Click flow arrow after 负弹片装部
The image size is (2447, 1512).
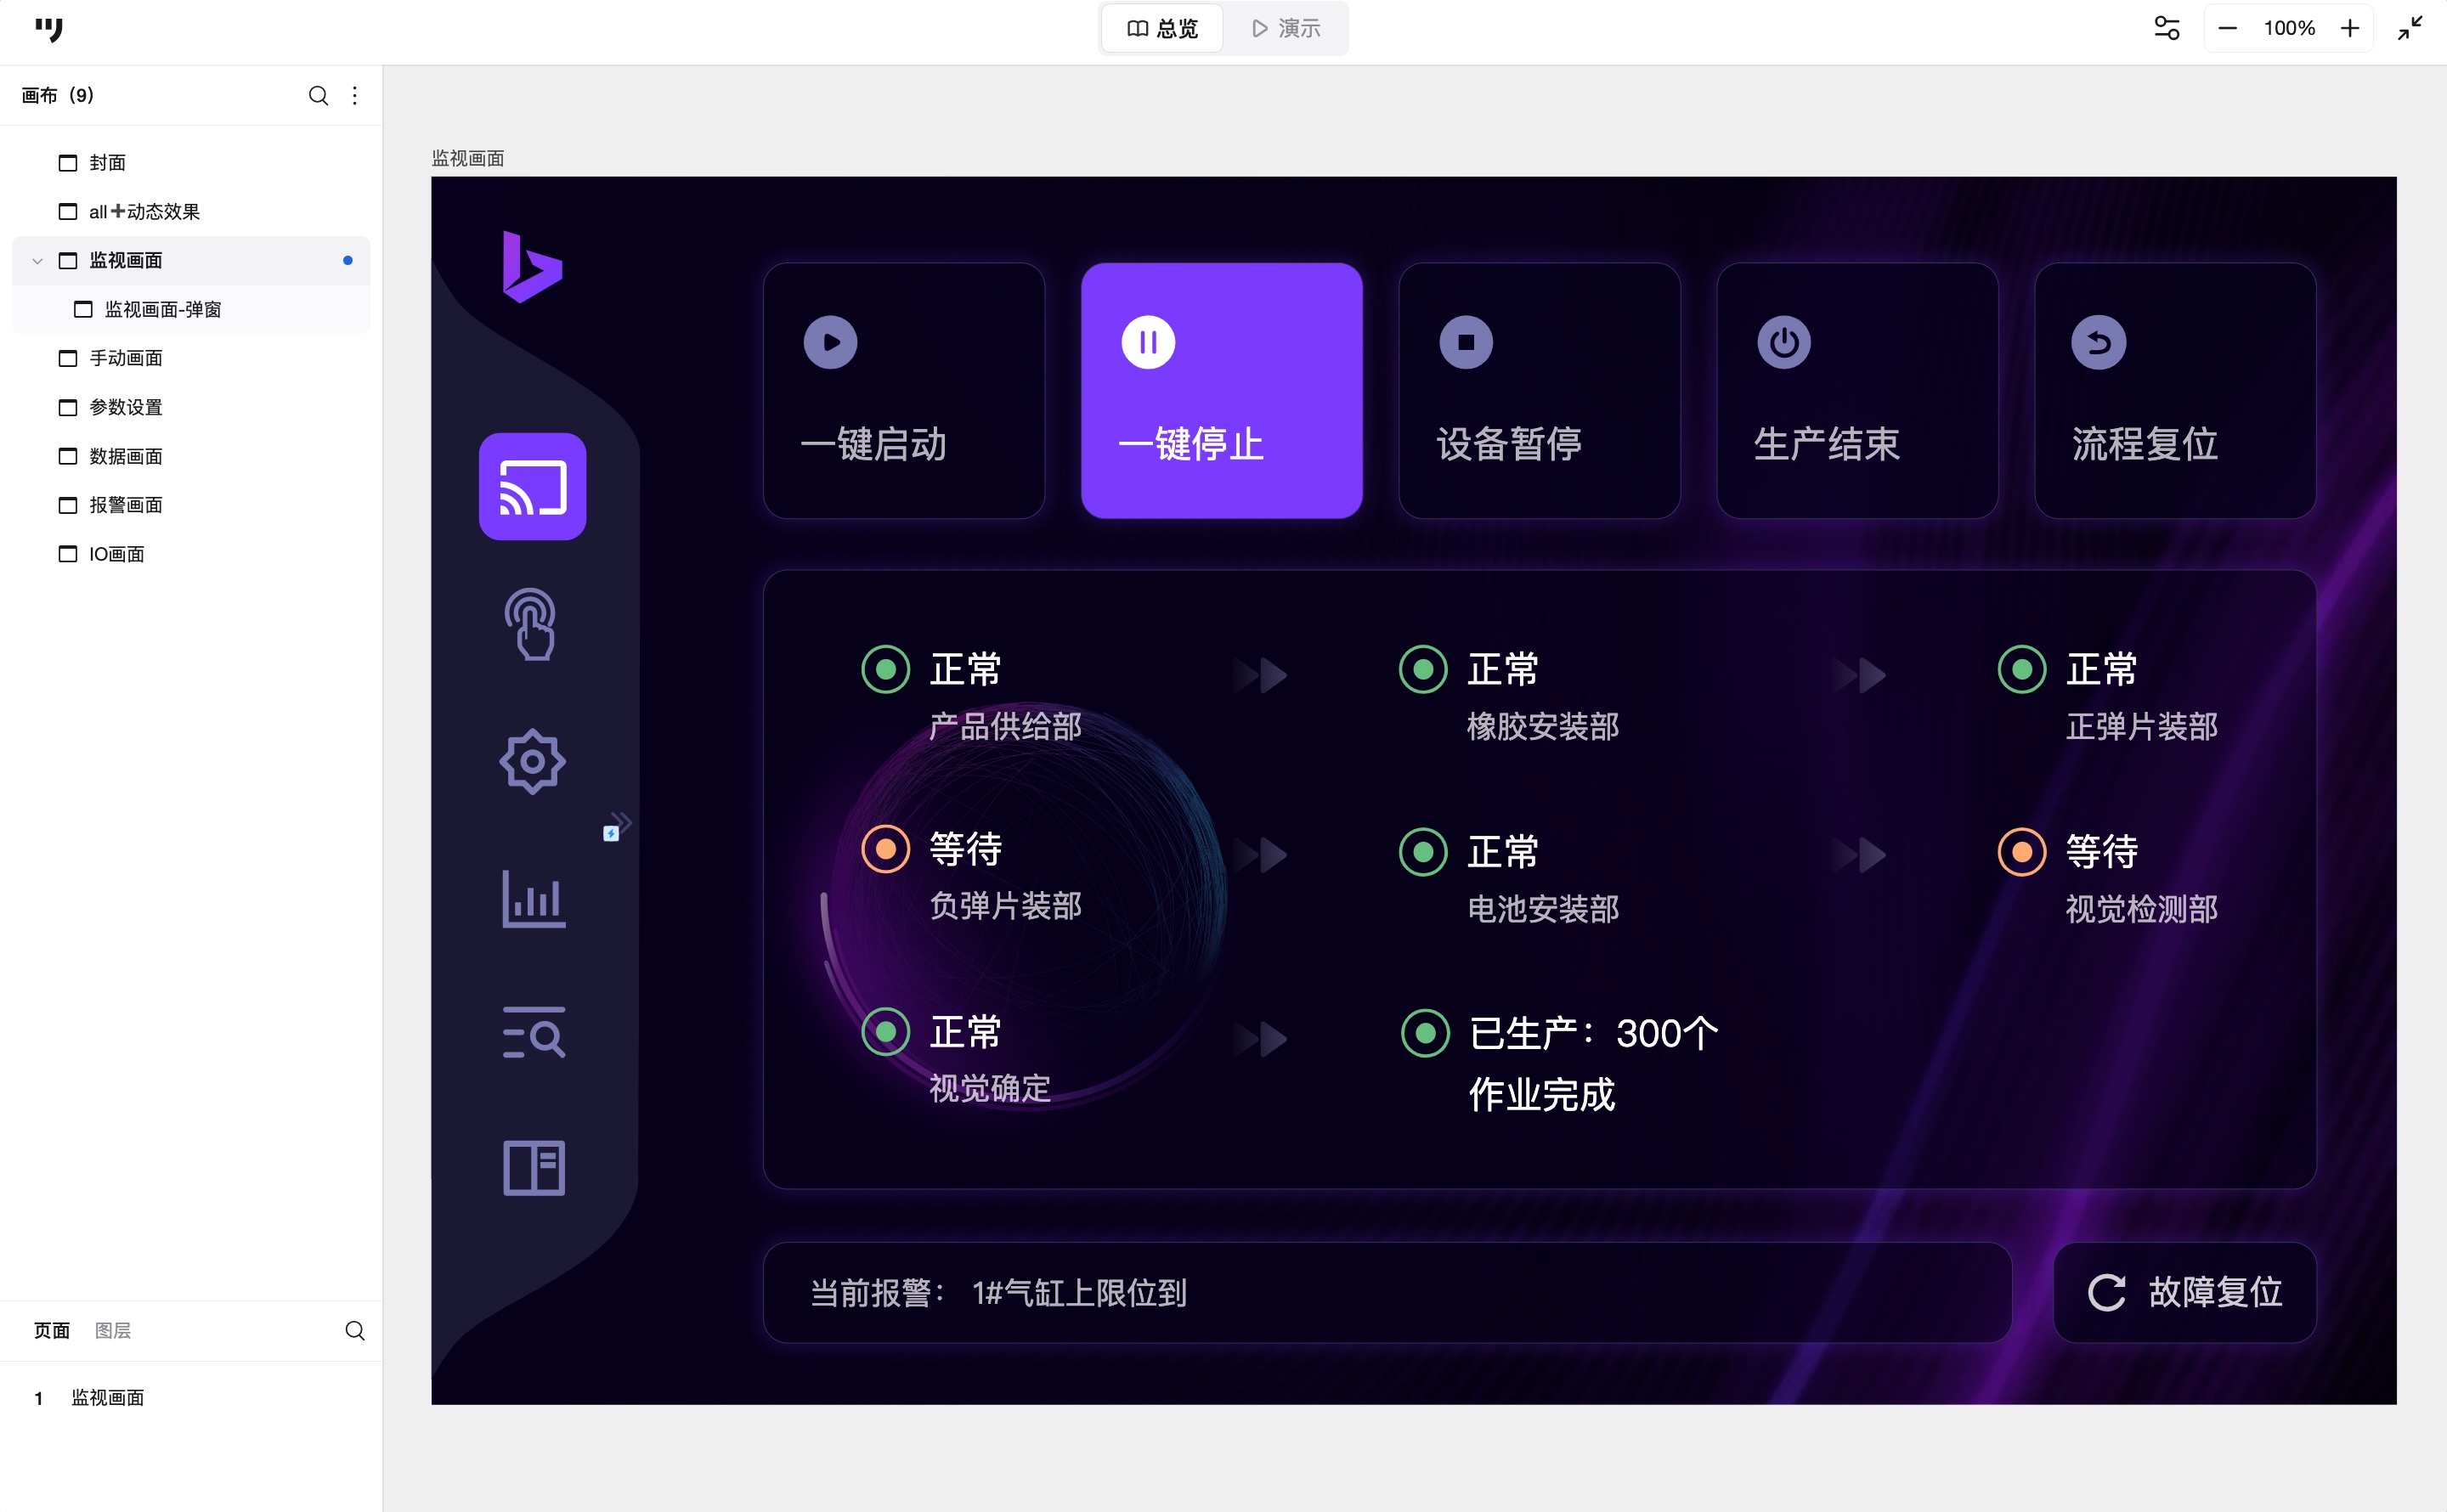pyautogui.click(x=1261, y=855)
